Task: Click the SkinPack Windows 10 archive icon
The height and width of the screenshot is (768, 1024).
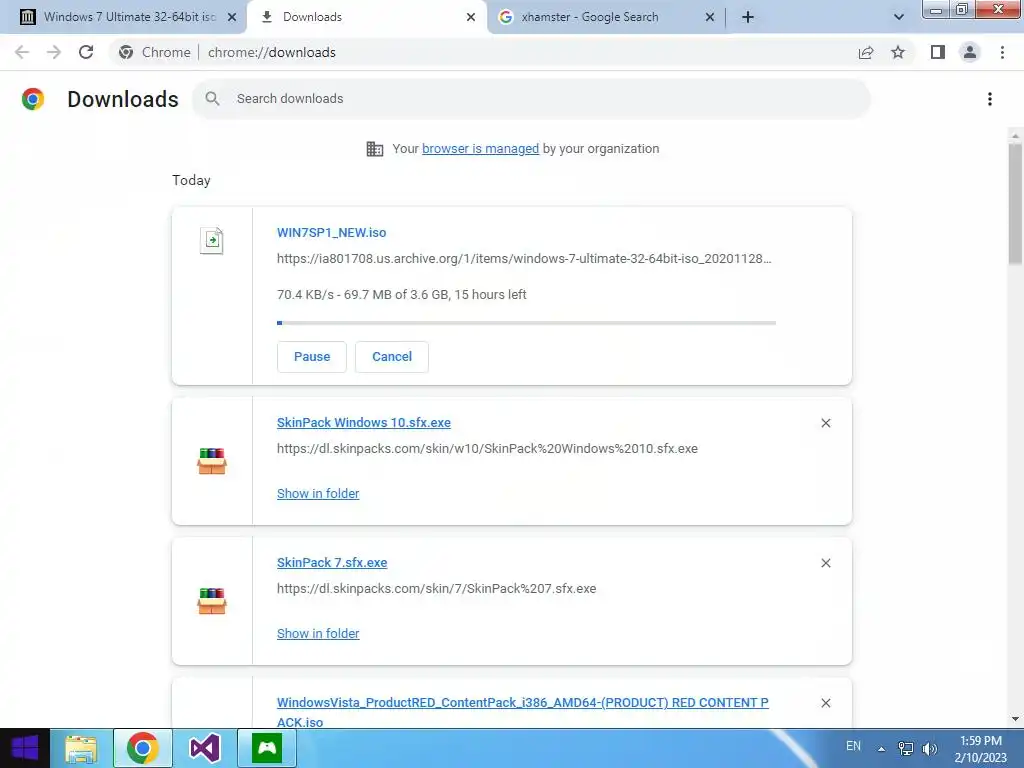Action: 212,461
